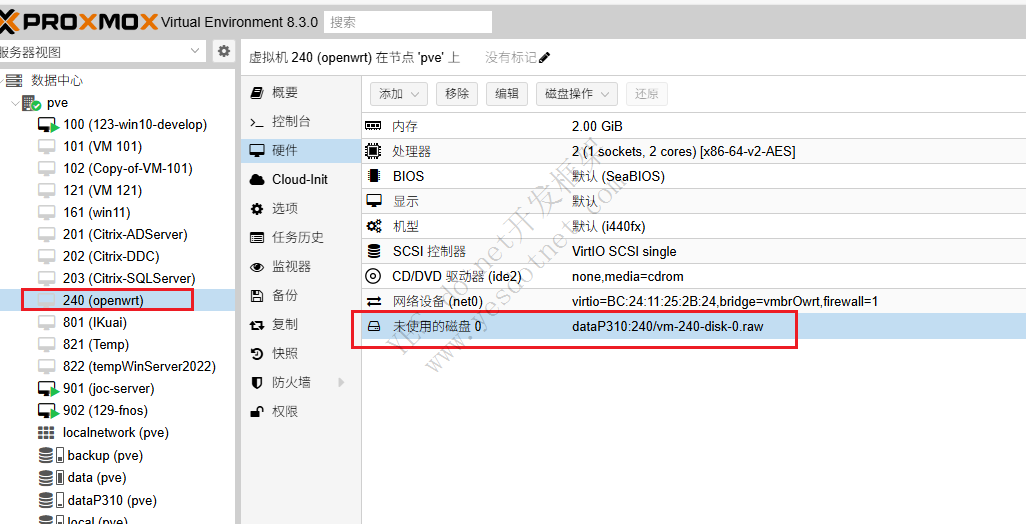
Task: Click the localnetwork grid icon
Action: [46, 432]
